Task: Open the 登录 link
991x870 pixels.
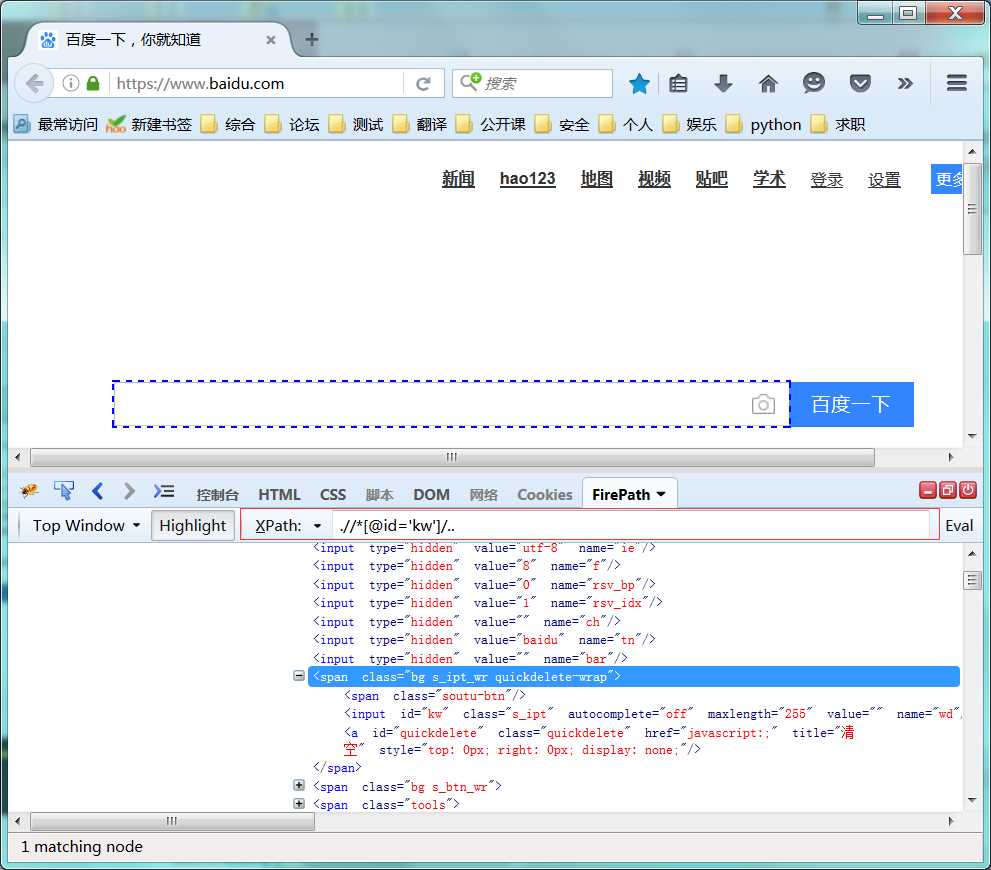Action: pos(827,180)
